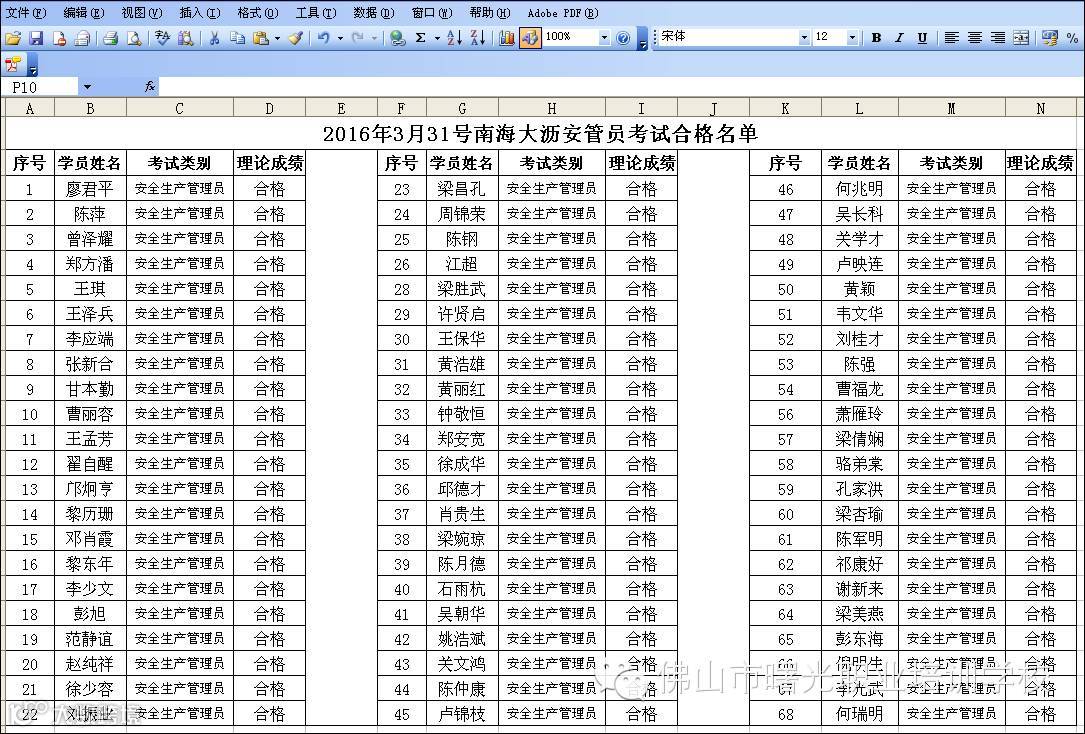Toggle Underline formatting
The height and width of the screenshot is (734, 1085).
(x=922, y=39)
